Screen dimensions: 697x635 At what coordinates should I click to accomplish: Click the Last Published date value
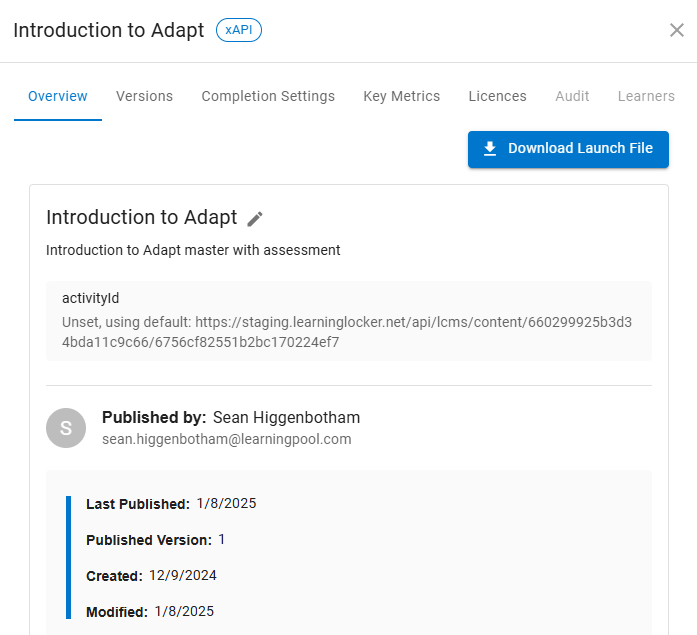click(x=226, y=504)
